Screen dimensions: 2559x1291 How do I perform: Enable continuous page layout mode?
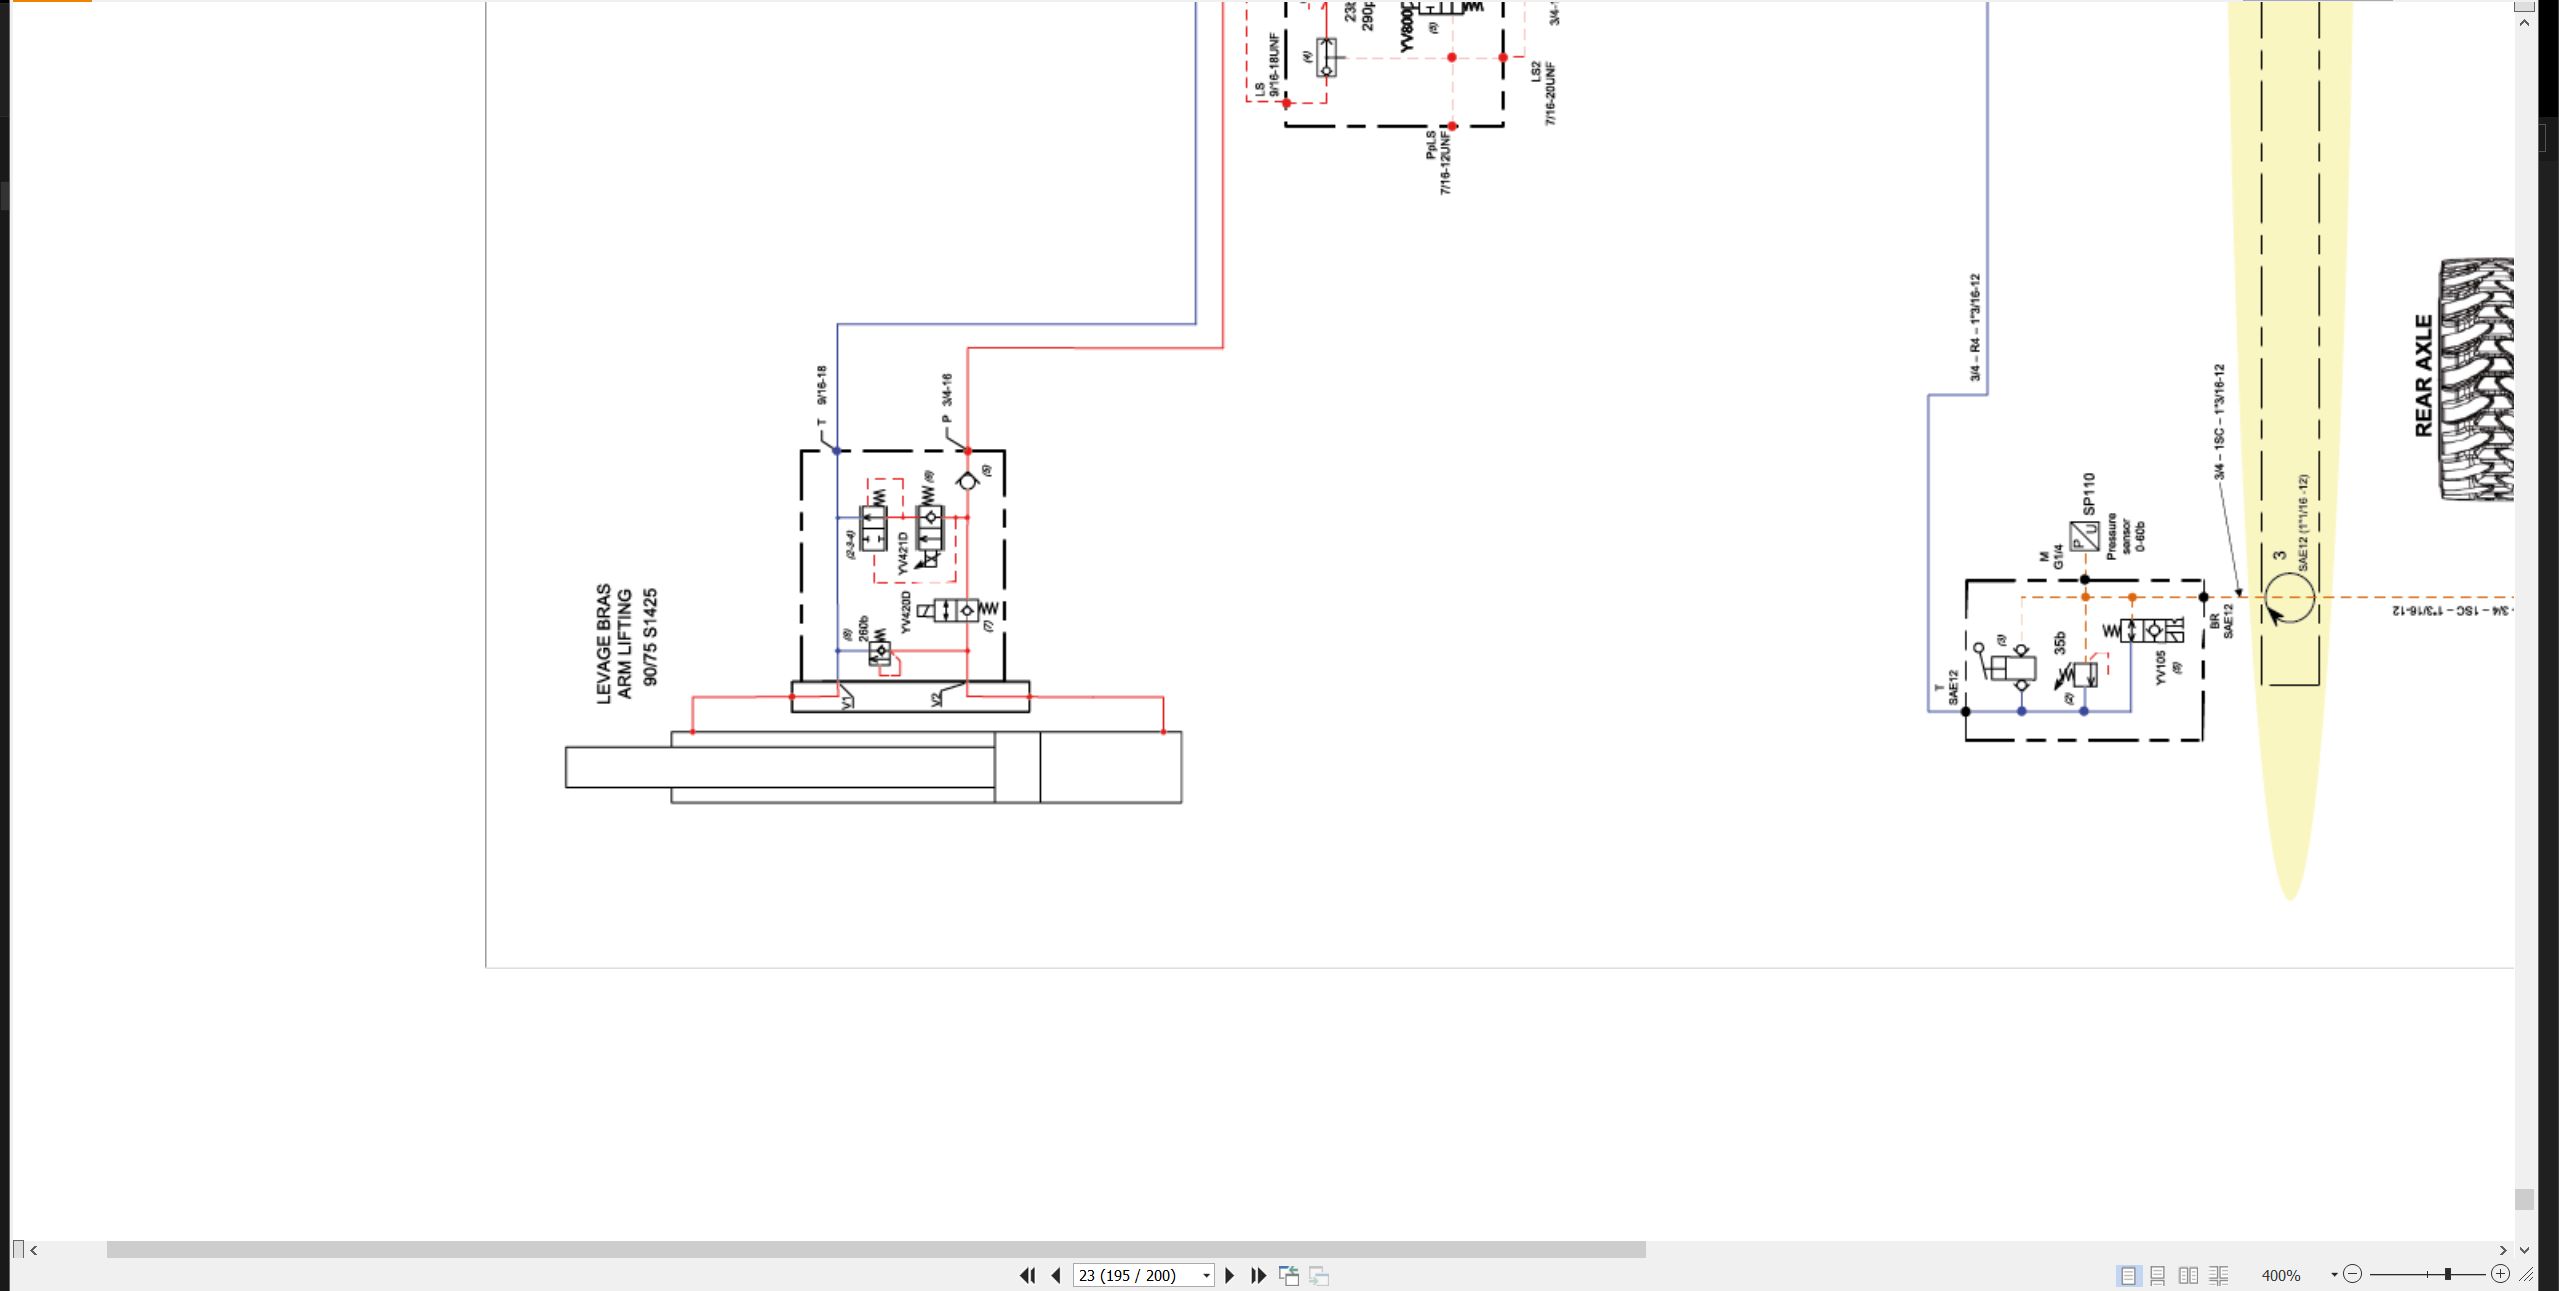coord(2158,1275)
